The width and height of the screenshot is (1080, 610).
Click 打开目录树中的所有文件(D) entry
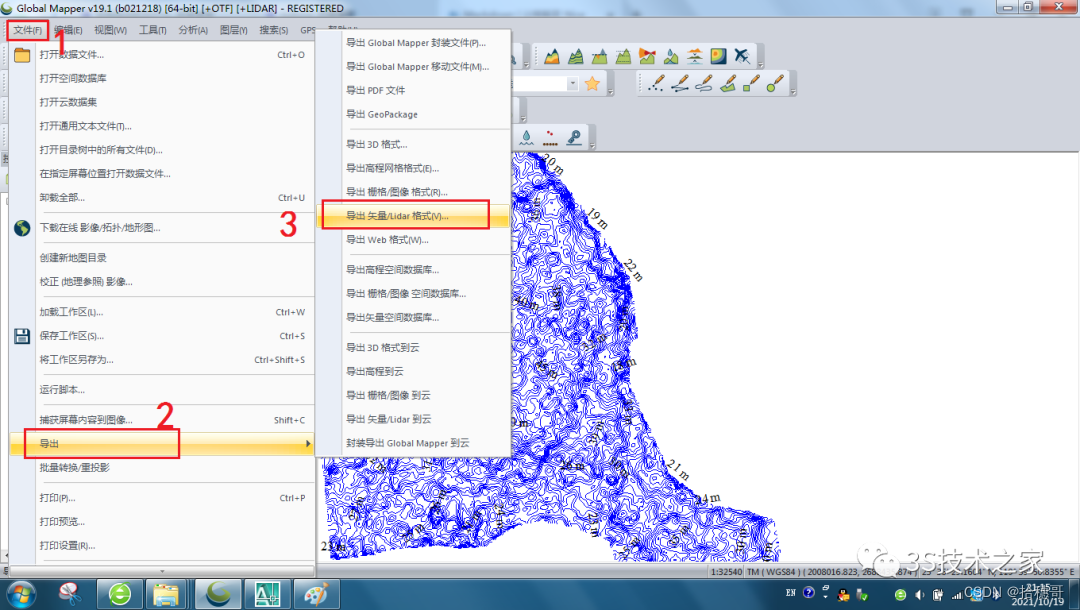(x=162, y=150)
